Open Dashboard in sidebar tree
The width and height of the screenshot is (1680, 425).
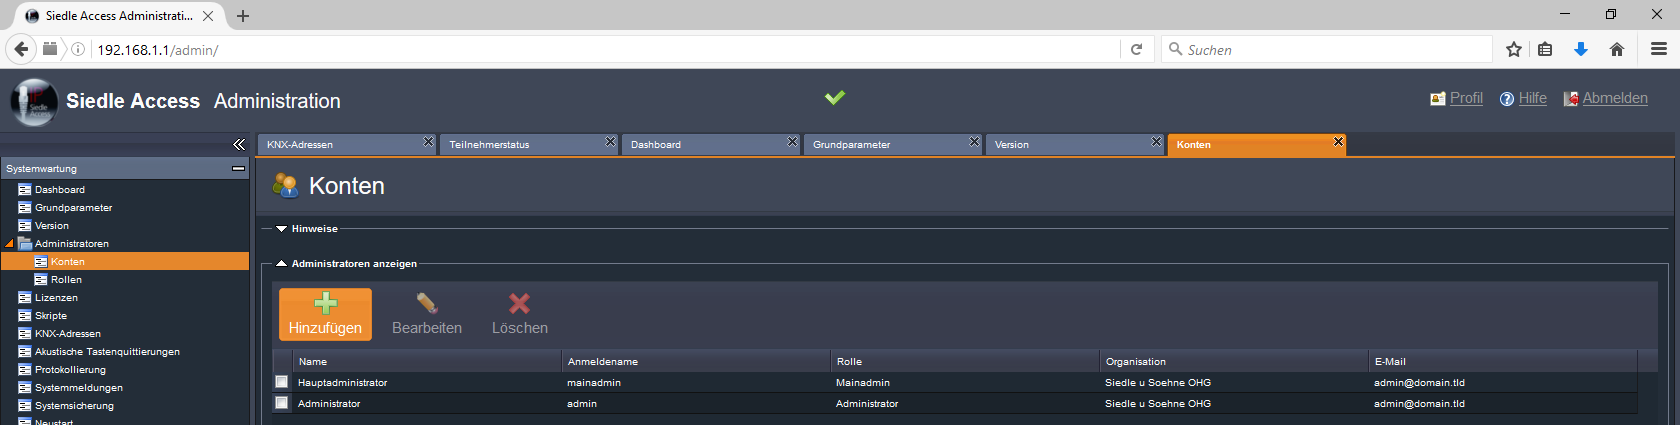[59, 190]
